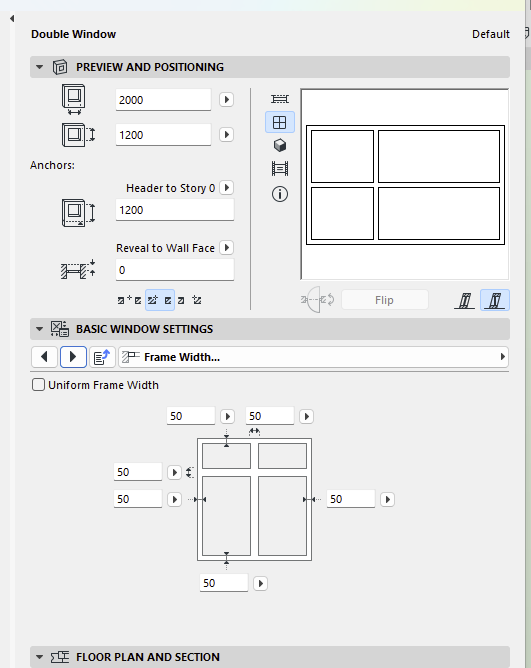The height and width of the screenshot is (668, 531).
Task: Open the Frame Width page dropdown
Action: [x=313, y=357]
